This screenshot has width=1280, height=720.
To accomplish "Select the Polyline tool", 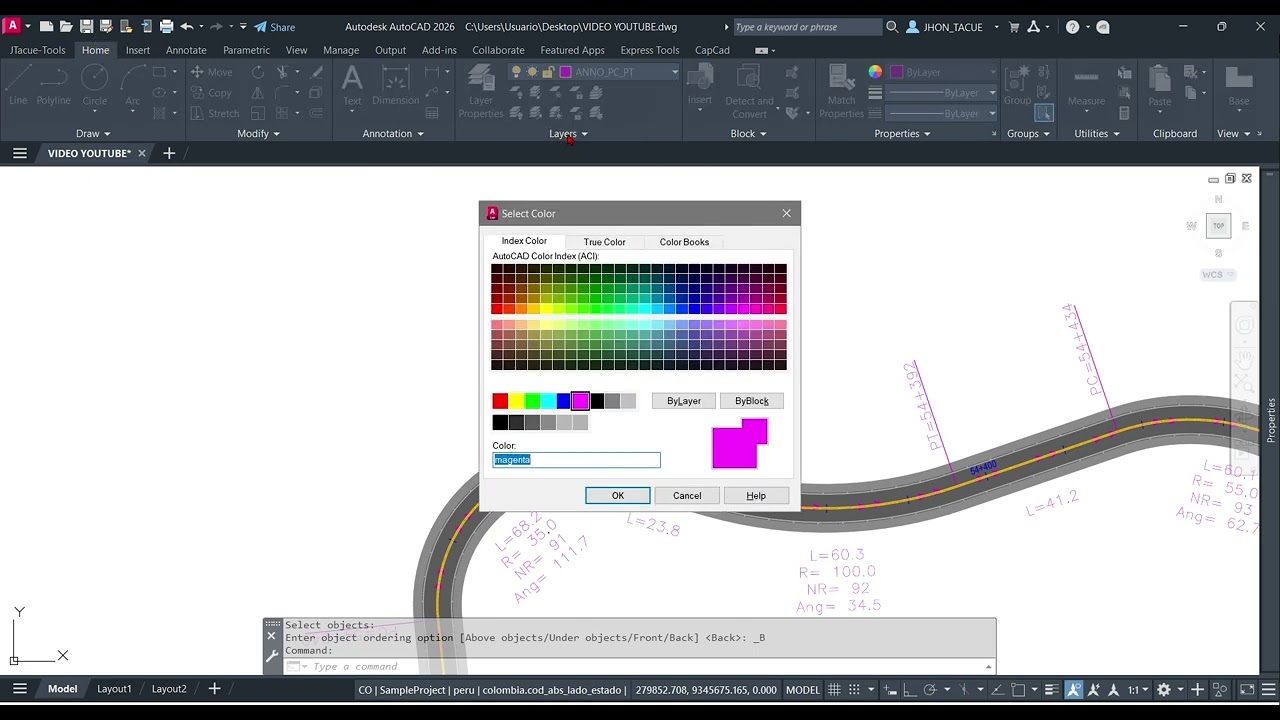I will point(54,86).
